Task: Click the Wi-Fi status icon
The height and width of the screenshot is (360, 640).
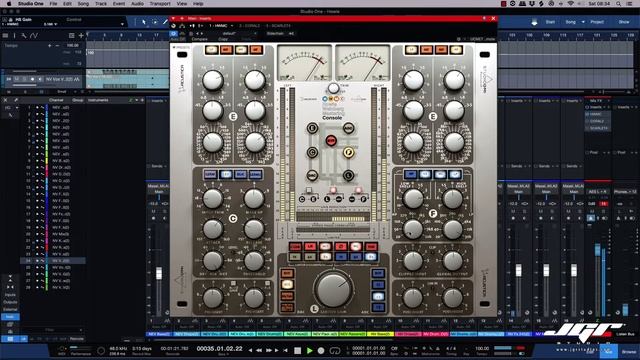Action: click(571, 4)
